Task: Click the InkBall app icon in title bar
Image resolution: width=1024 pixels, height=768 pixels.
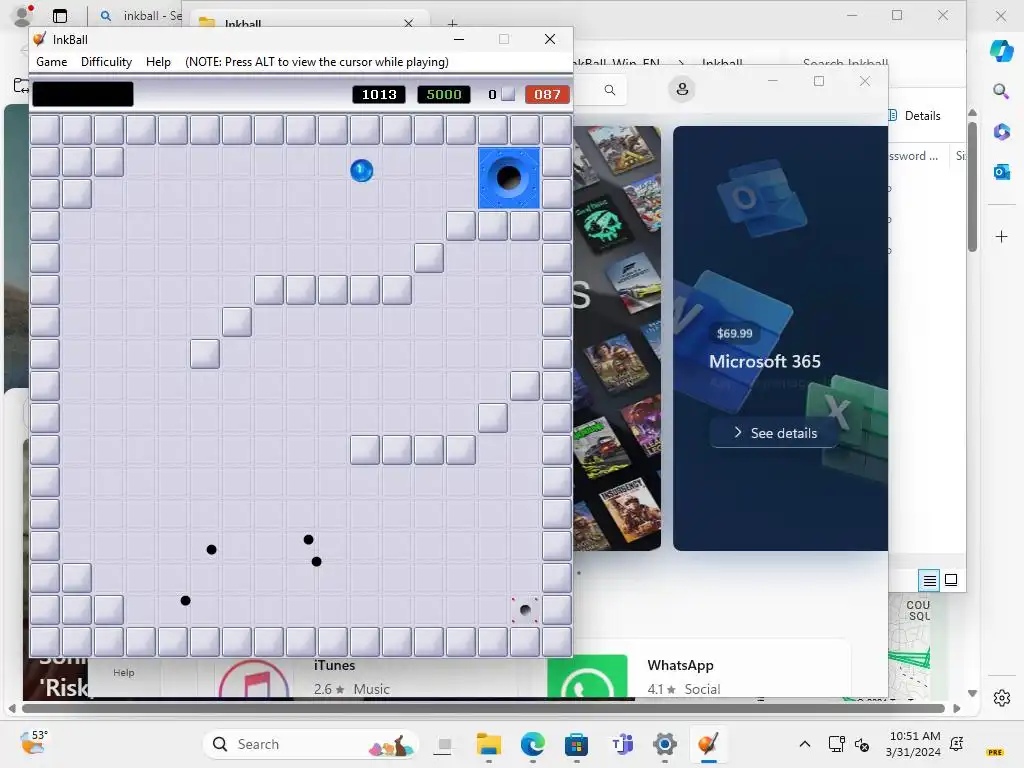Action: coord(40,39)
